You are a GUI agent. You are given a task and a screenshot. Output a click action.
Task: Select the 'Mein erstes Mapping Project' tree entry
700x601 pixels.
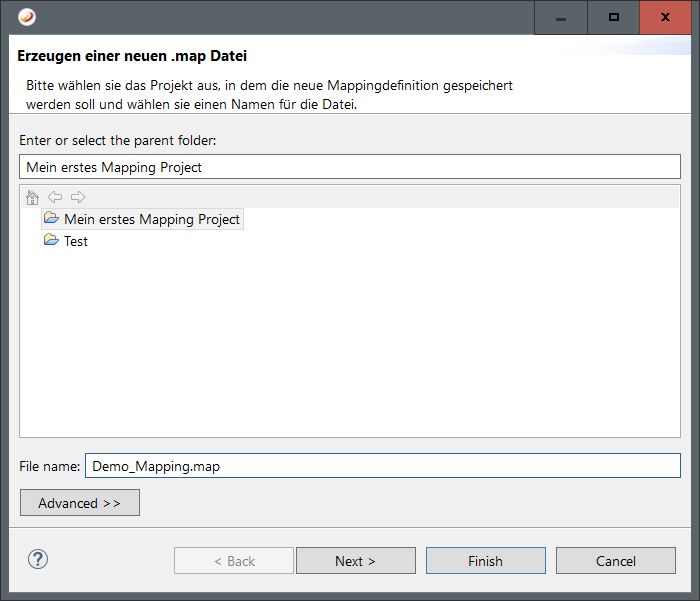click(152, 219)
